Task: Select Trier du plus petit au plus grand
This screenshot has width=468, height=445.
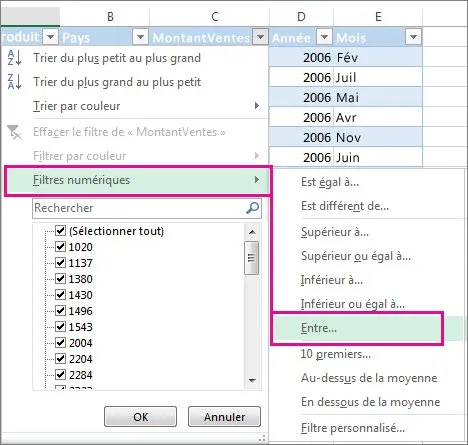Action: (x=117, y=58)
